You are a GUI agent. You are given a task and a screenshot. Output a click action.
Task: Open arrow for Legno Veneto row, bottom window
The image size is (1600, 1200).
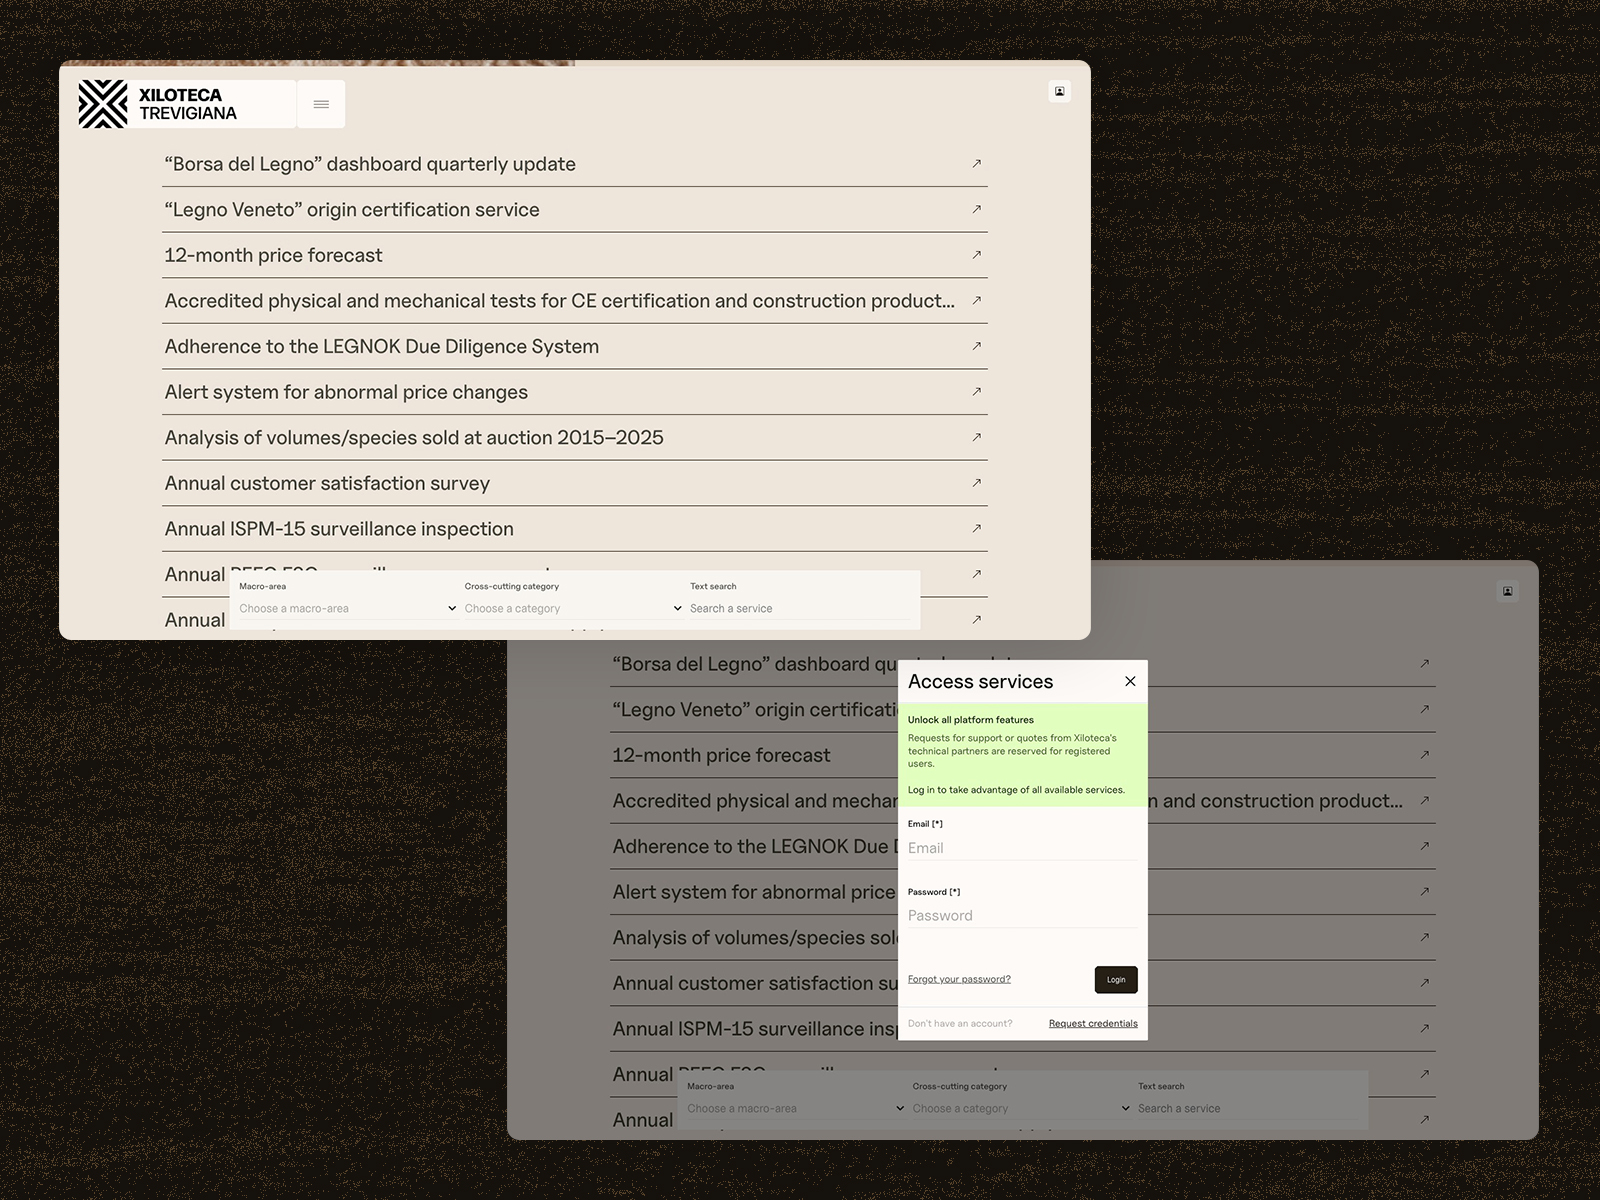(1425, 709)
